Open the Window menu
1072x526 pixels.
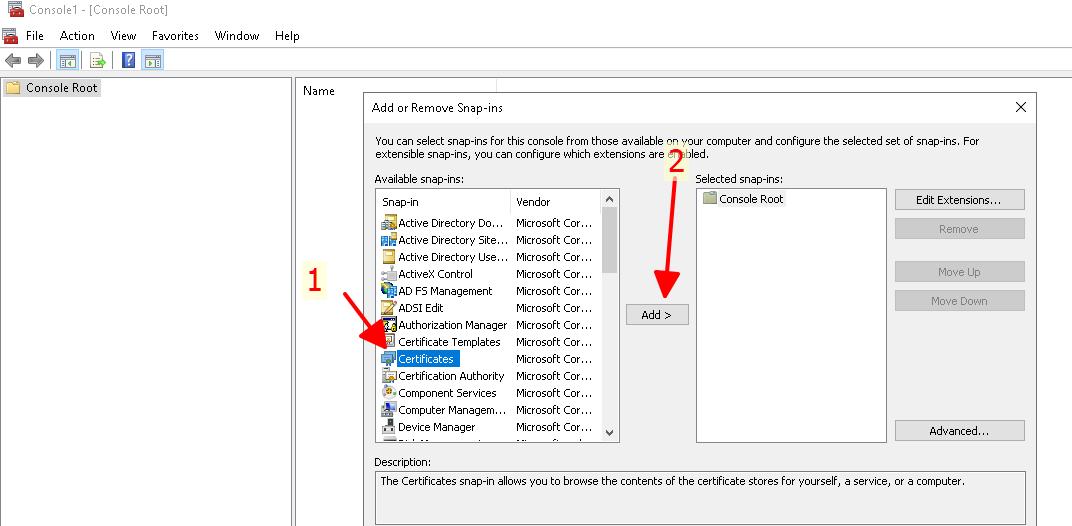tap(237, 36)
